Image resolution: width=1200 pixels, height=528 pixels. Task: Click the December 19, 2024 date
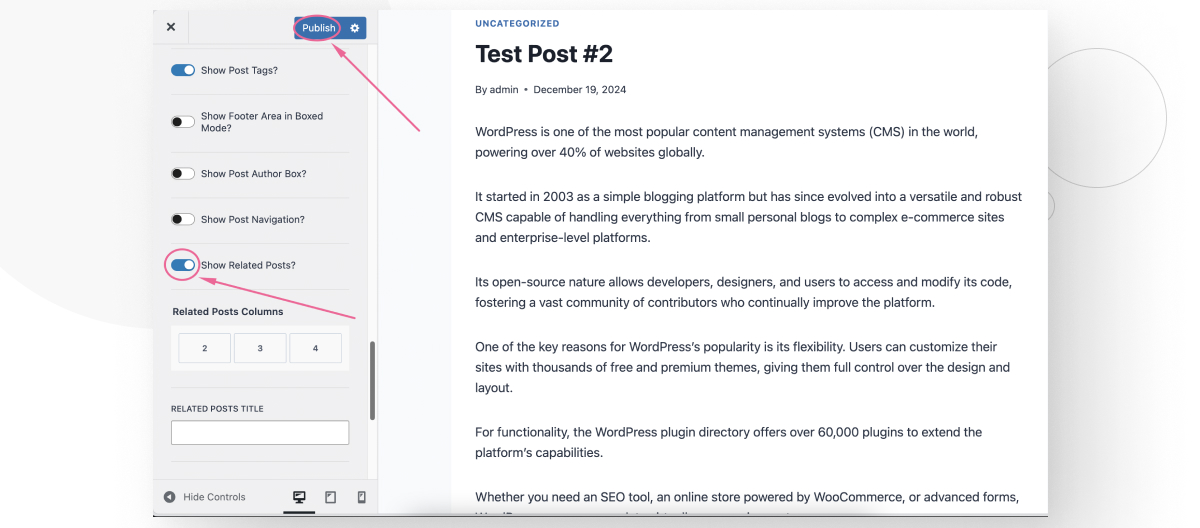pyautogui.click(x=580, y=89)
